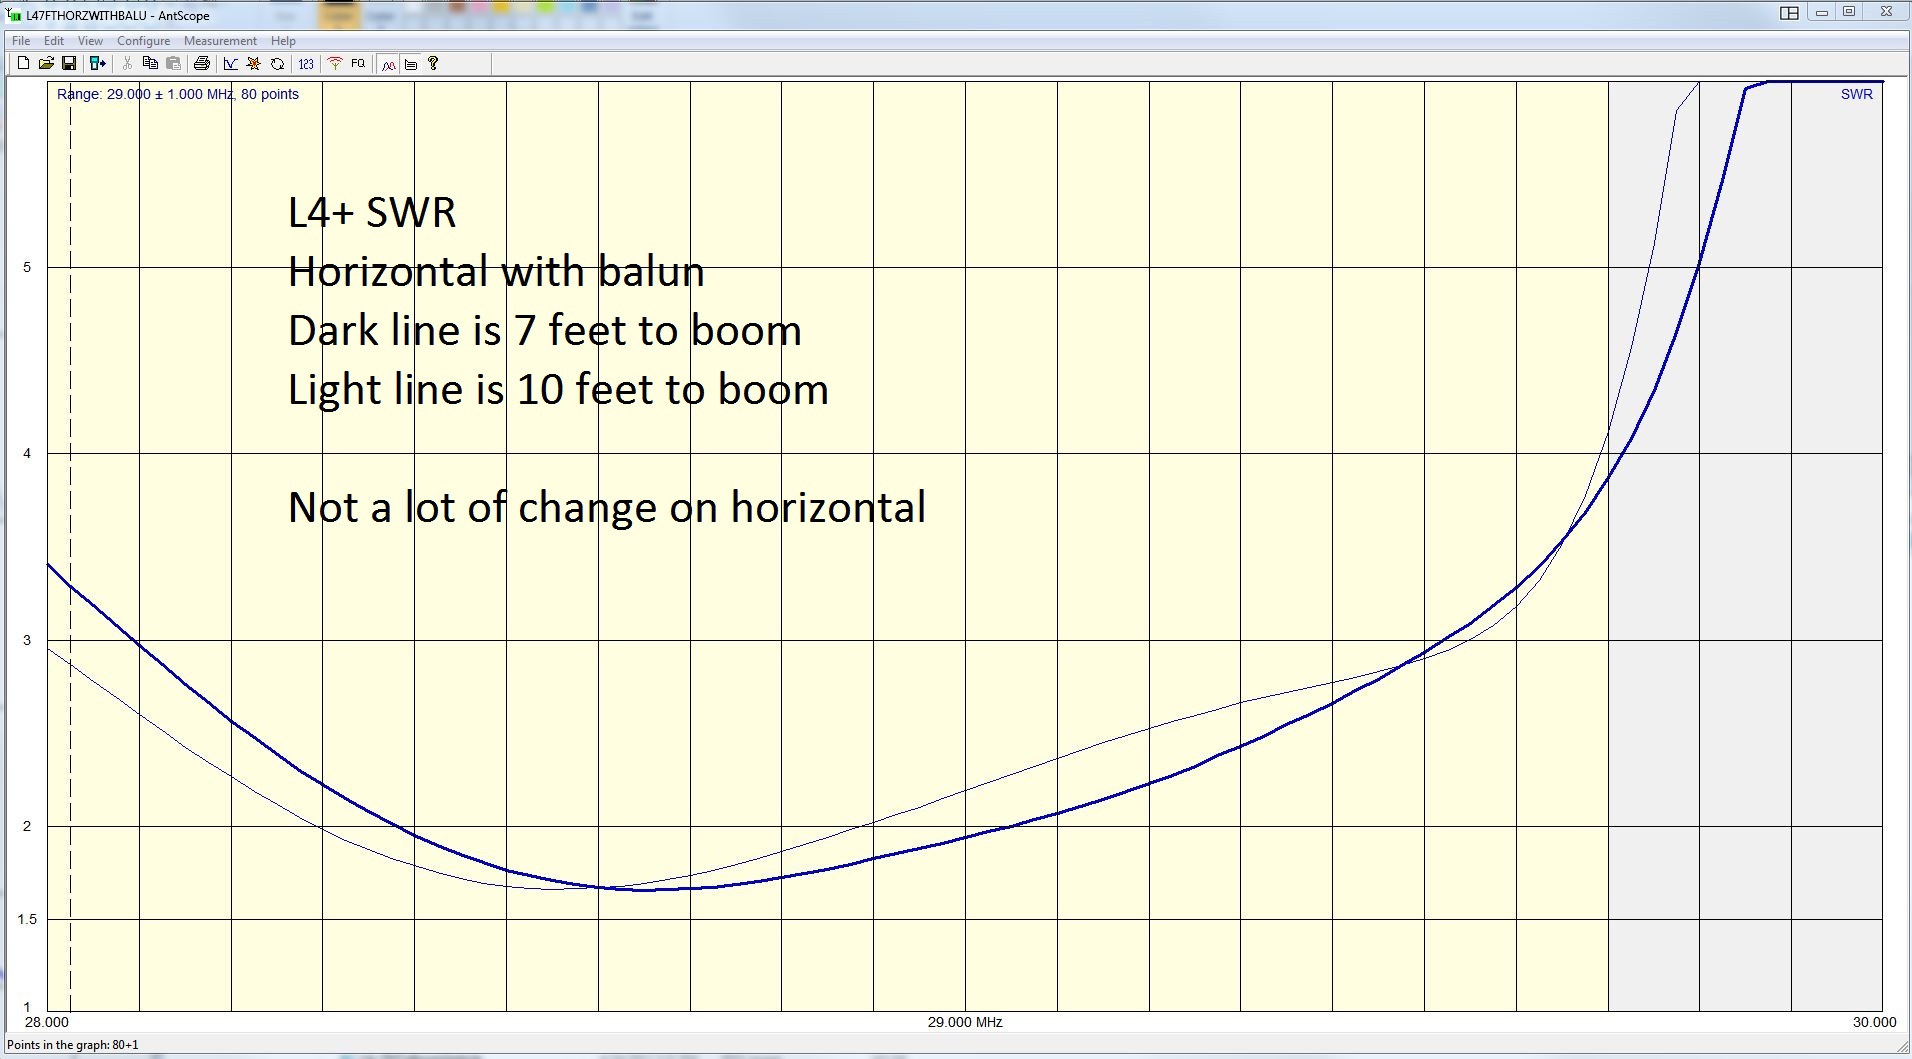
Task: Open the File menu
Action: pyautogui.click(x=21, y=41)
